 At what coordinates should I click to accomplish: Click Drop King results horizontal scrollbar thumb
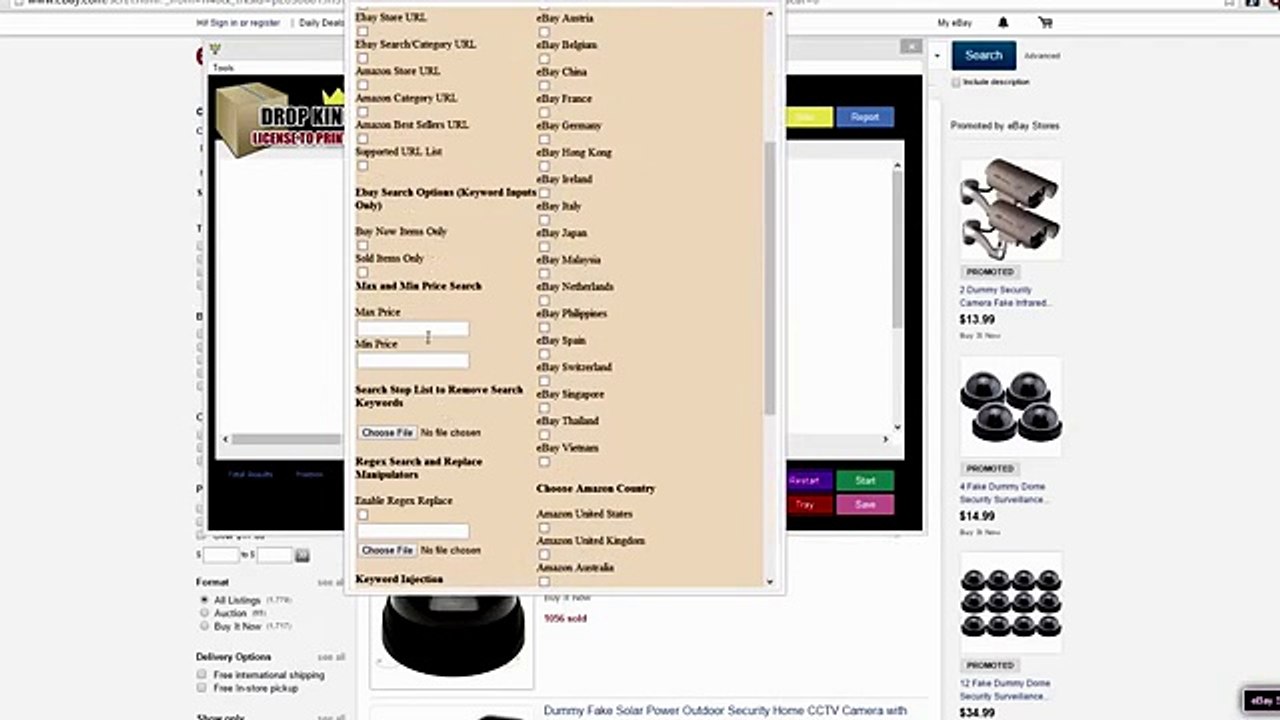tap(286, 439)
